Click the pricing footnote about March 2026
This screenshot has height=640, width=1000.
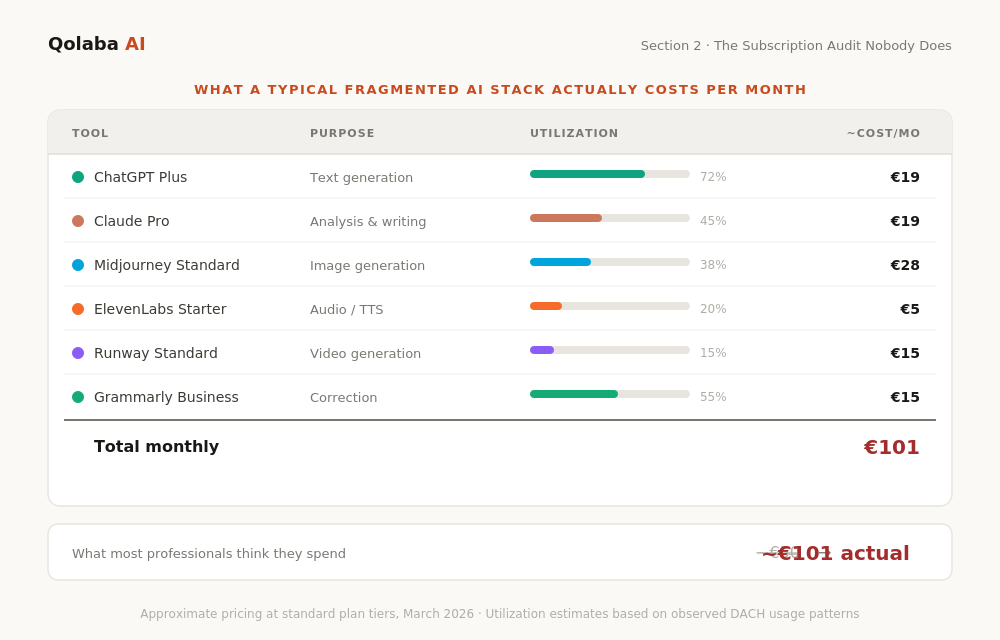(499, 614)
